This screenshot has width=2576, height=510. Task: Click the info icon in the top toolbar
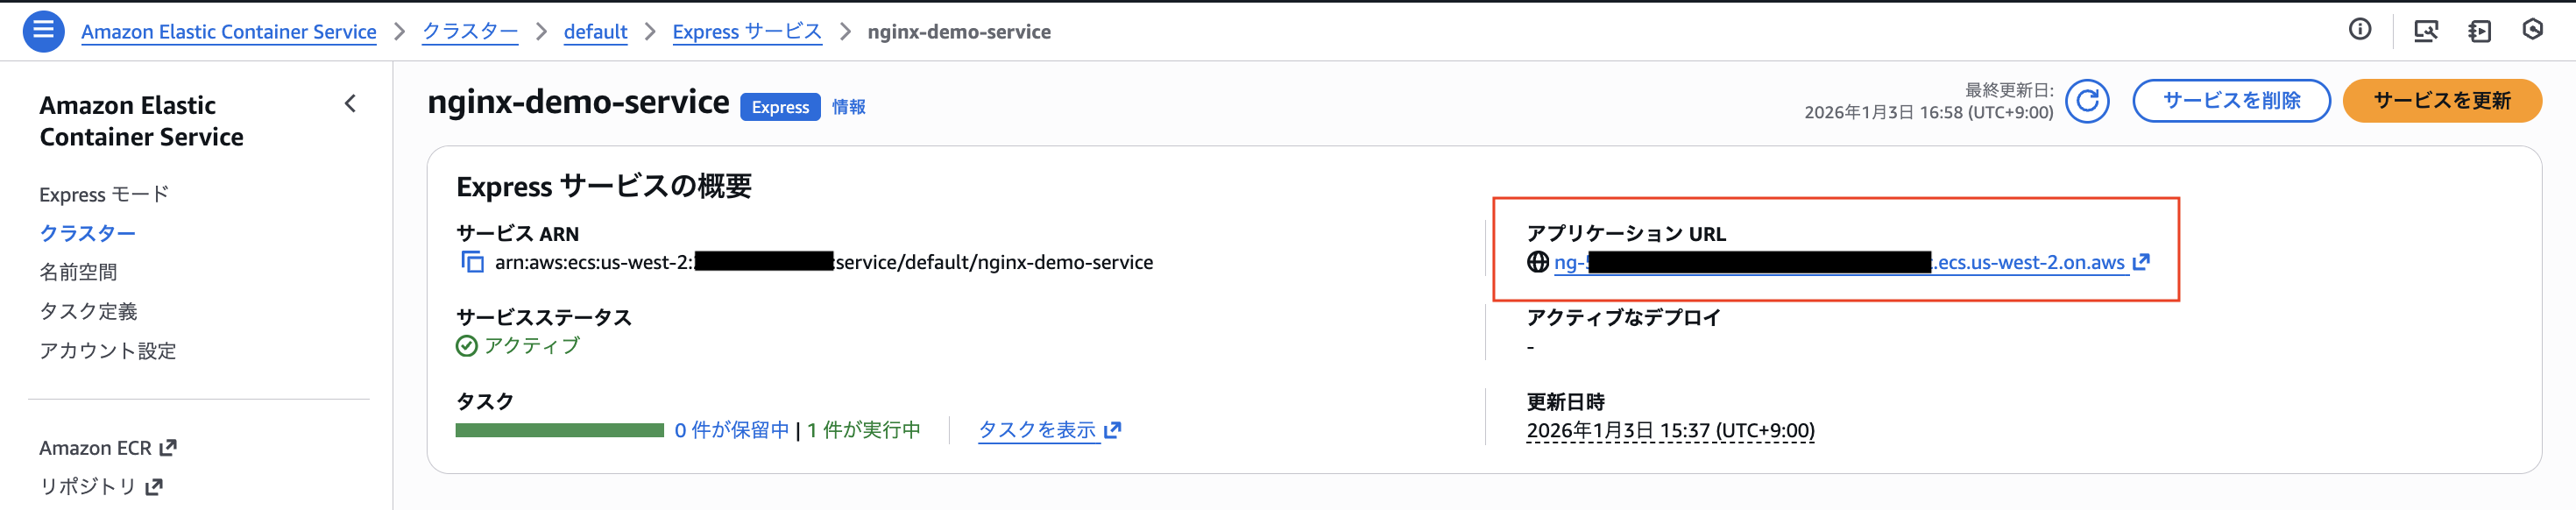coord(2360,30)
